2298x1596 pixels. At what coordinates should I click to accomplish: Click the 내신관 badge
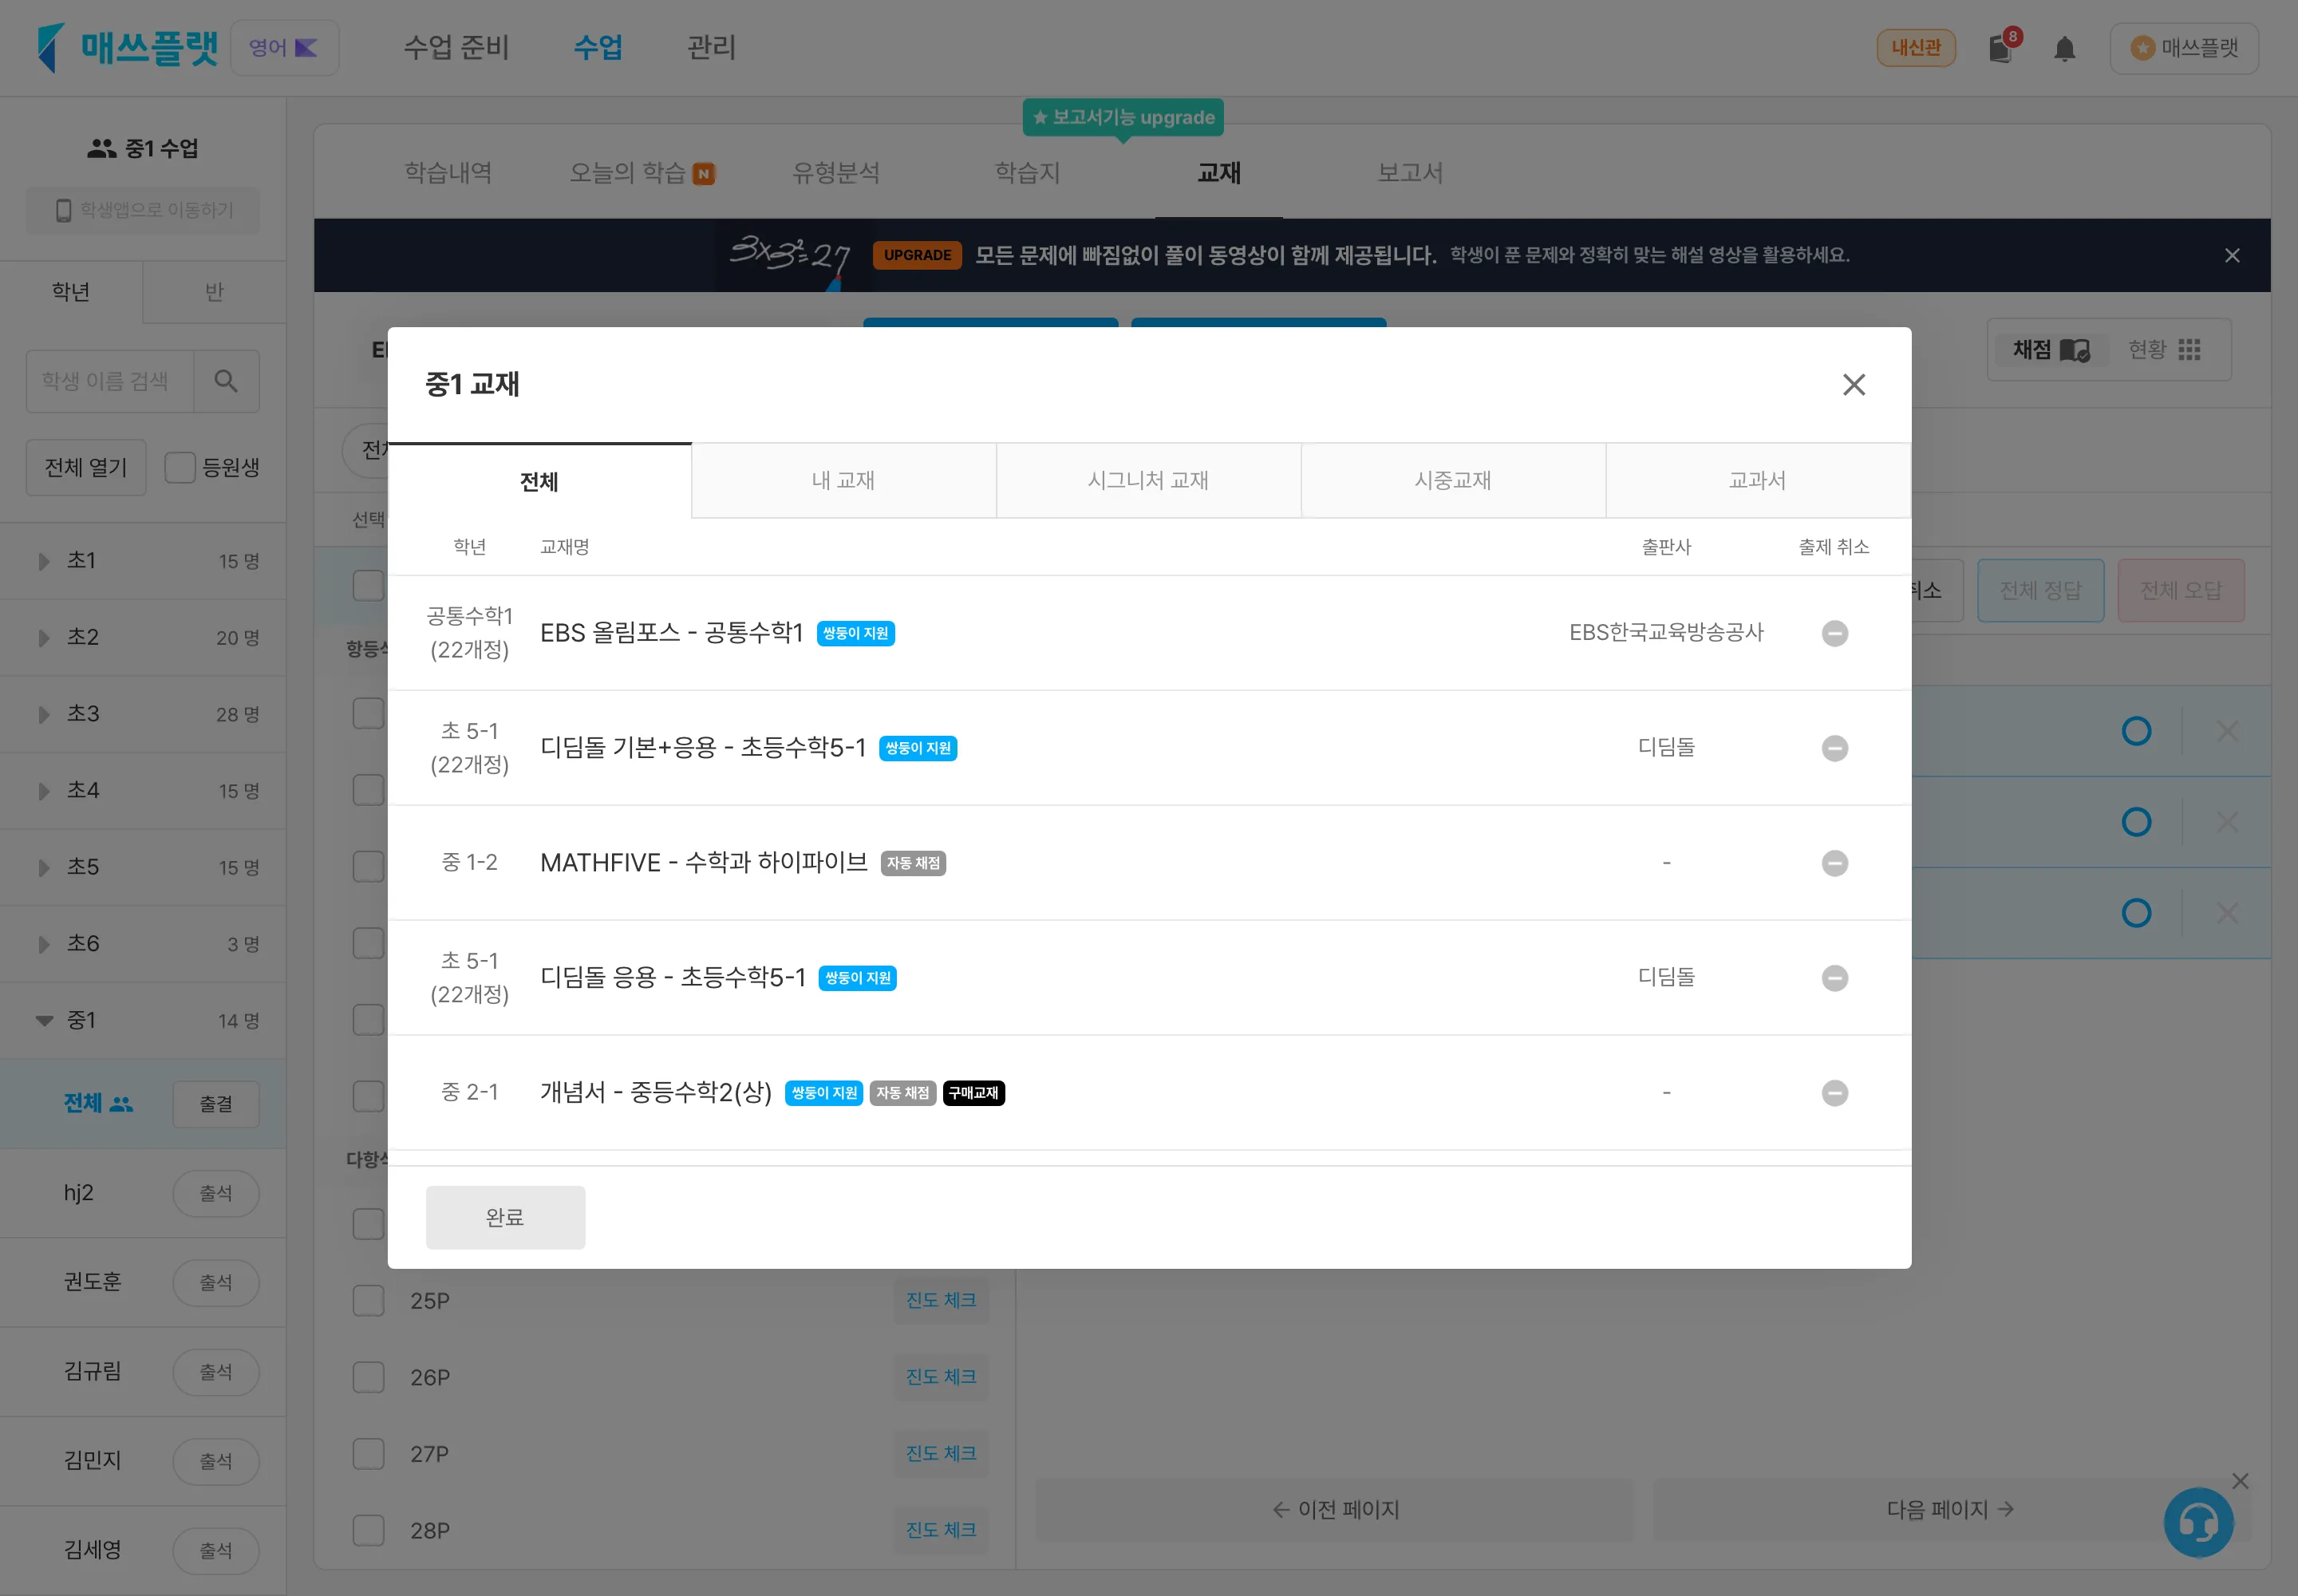coord(1915,47)
